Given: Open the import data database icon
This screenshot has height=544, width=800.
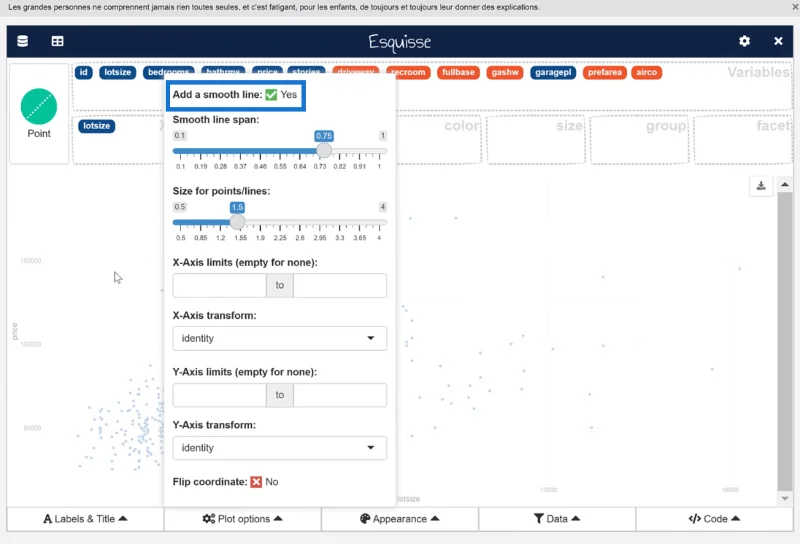Looking at the screenshot, I should pyautogui.click(x=22, y=41).
